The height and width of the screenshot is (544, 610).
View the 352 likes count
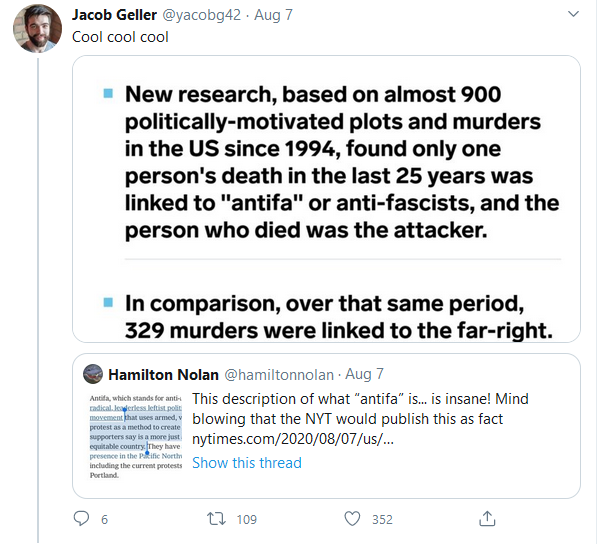point(382,519)
